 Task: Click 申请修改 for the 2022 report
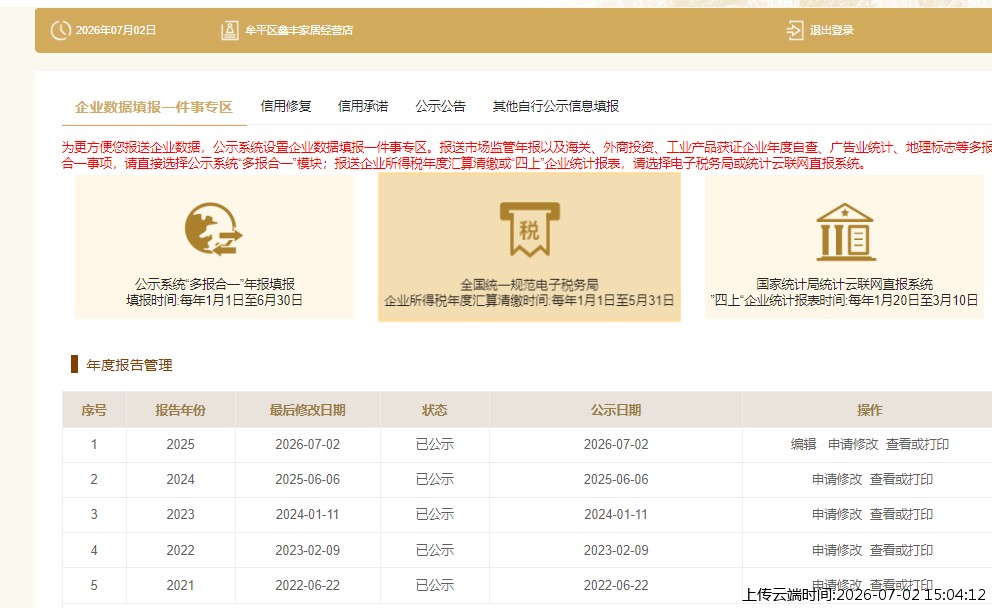pos(837,550)
